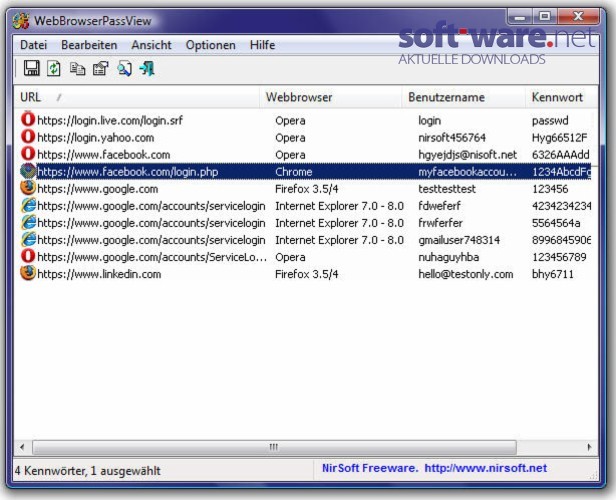616x500 pixels.
Task: Click the Firefox icon beside www.google.com row
Action: click(x=28, y=188)
